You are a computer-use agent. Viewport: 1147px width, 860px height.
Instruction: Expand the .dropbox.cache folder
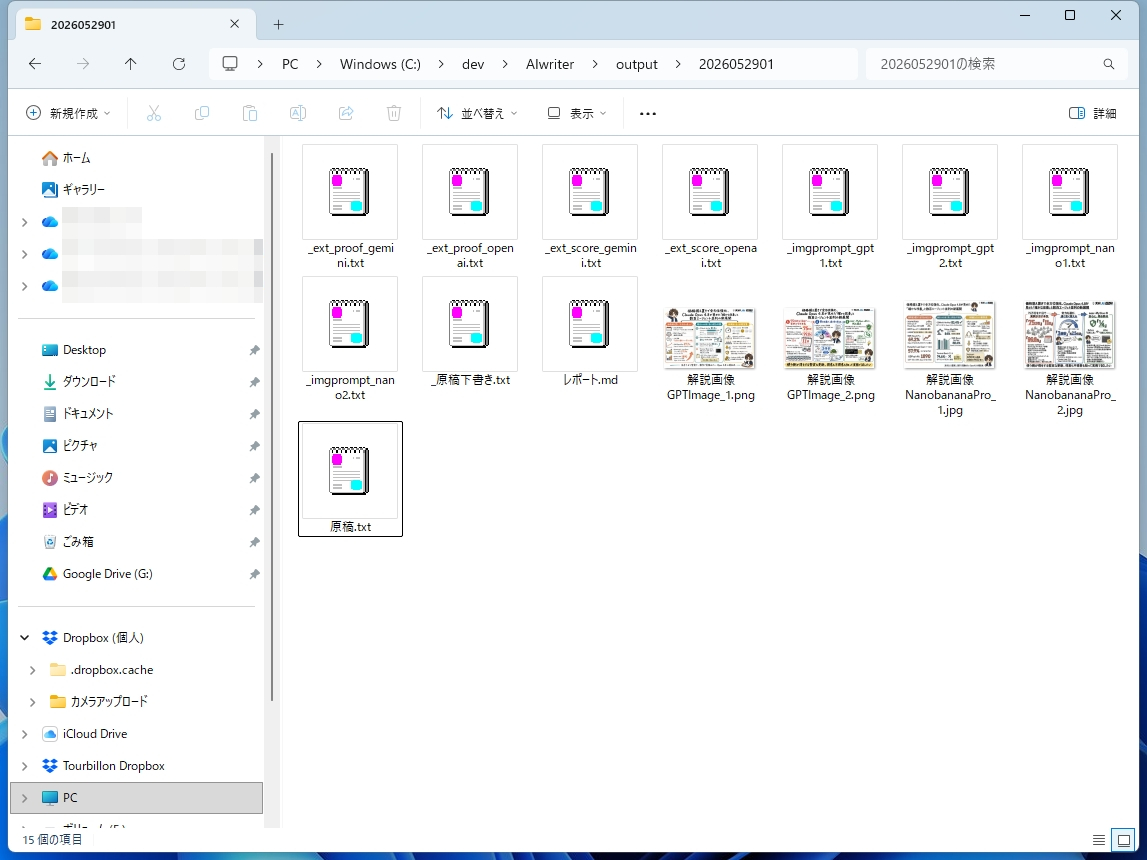point(32,670)
